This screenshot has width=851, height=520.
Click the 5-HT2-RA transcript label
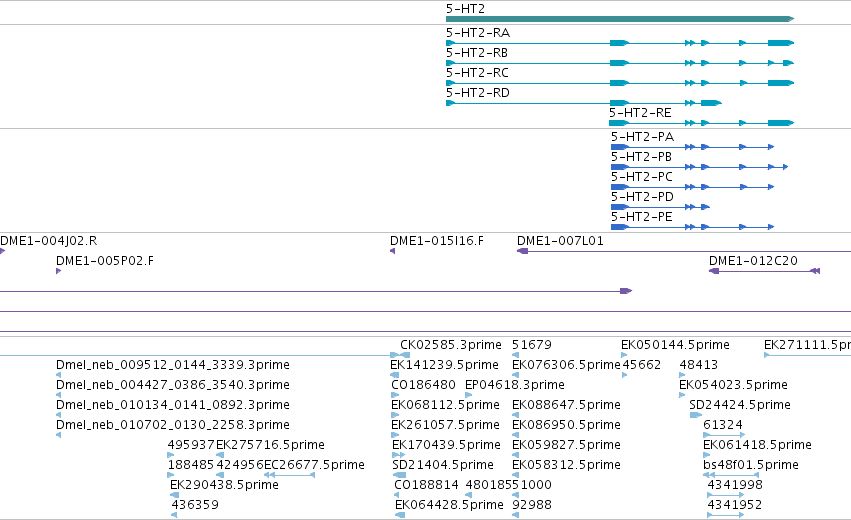pos(478,33)
